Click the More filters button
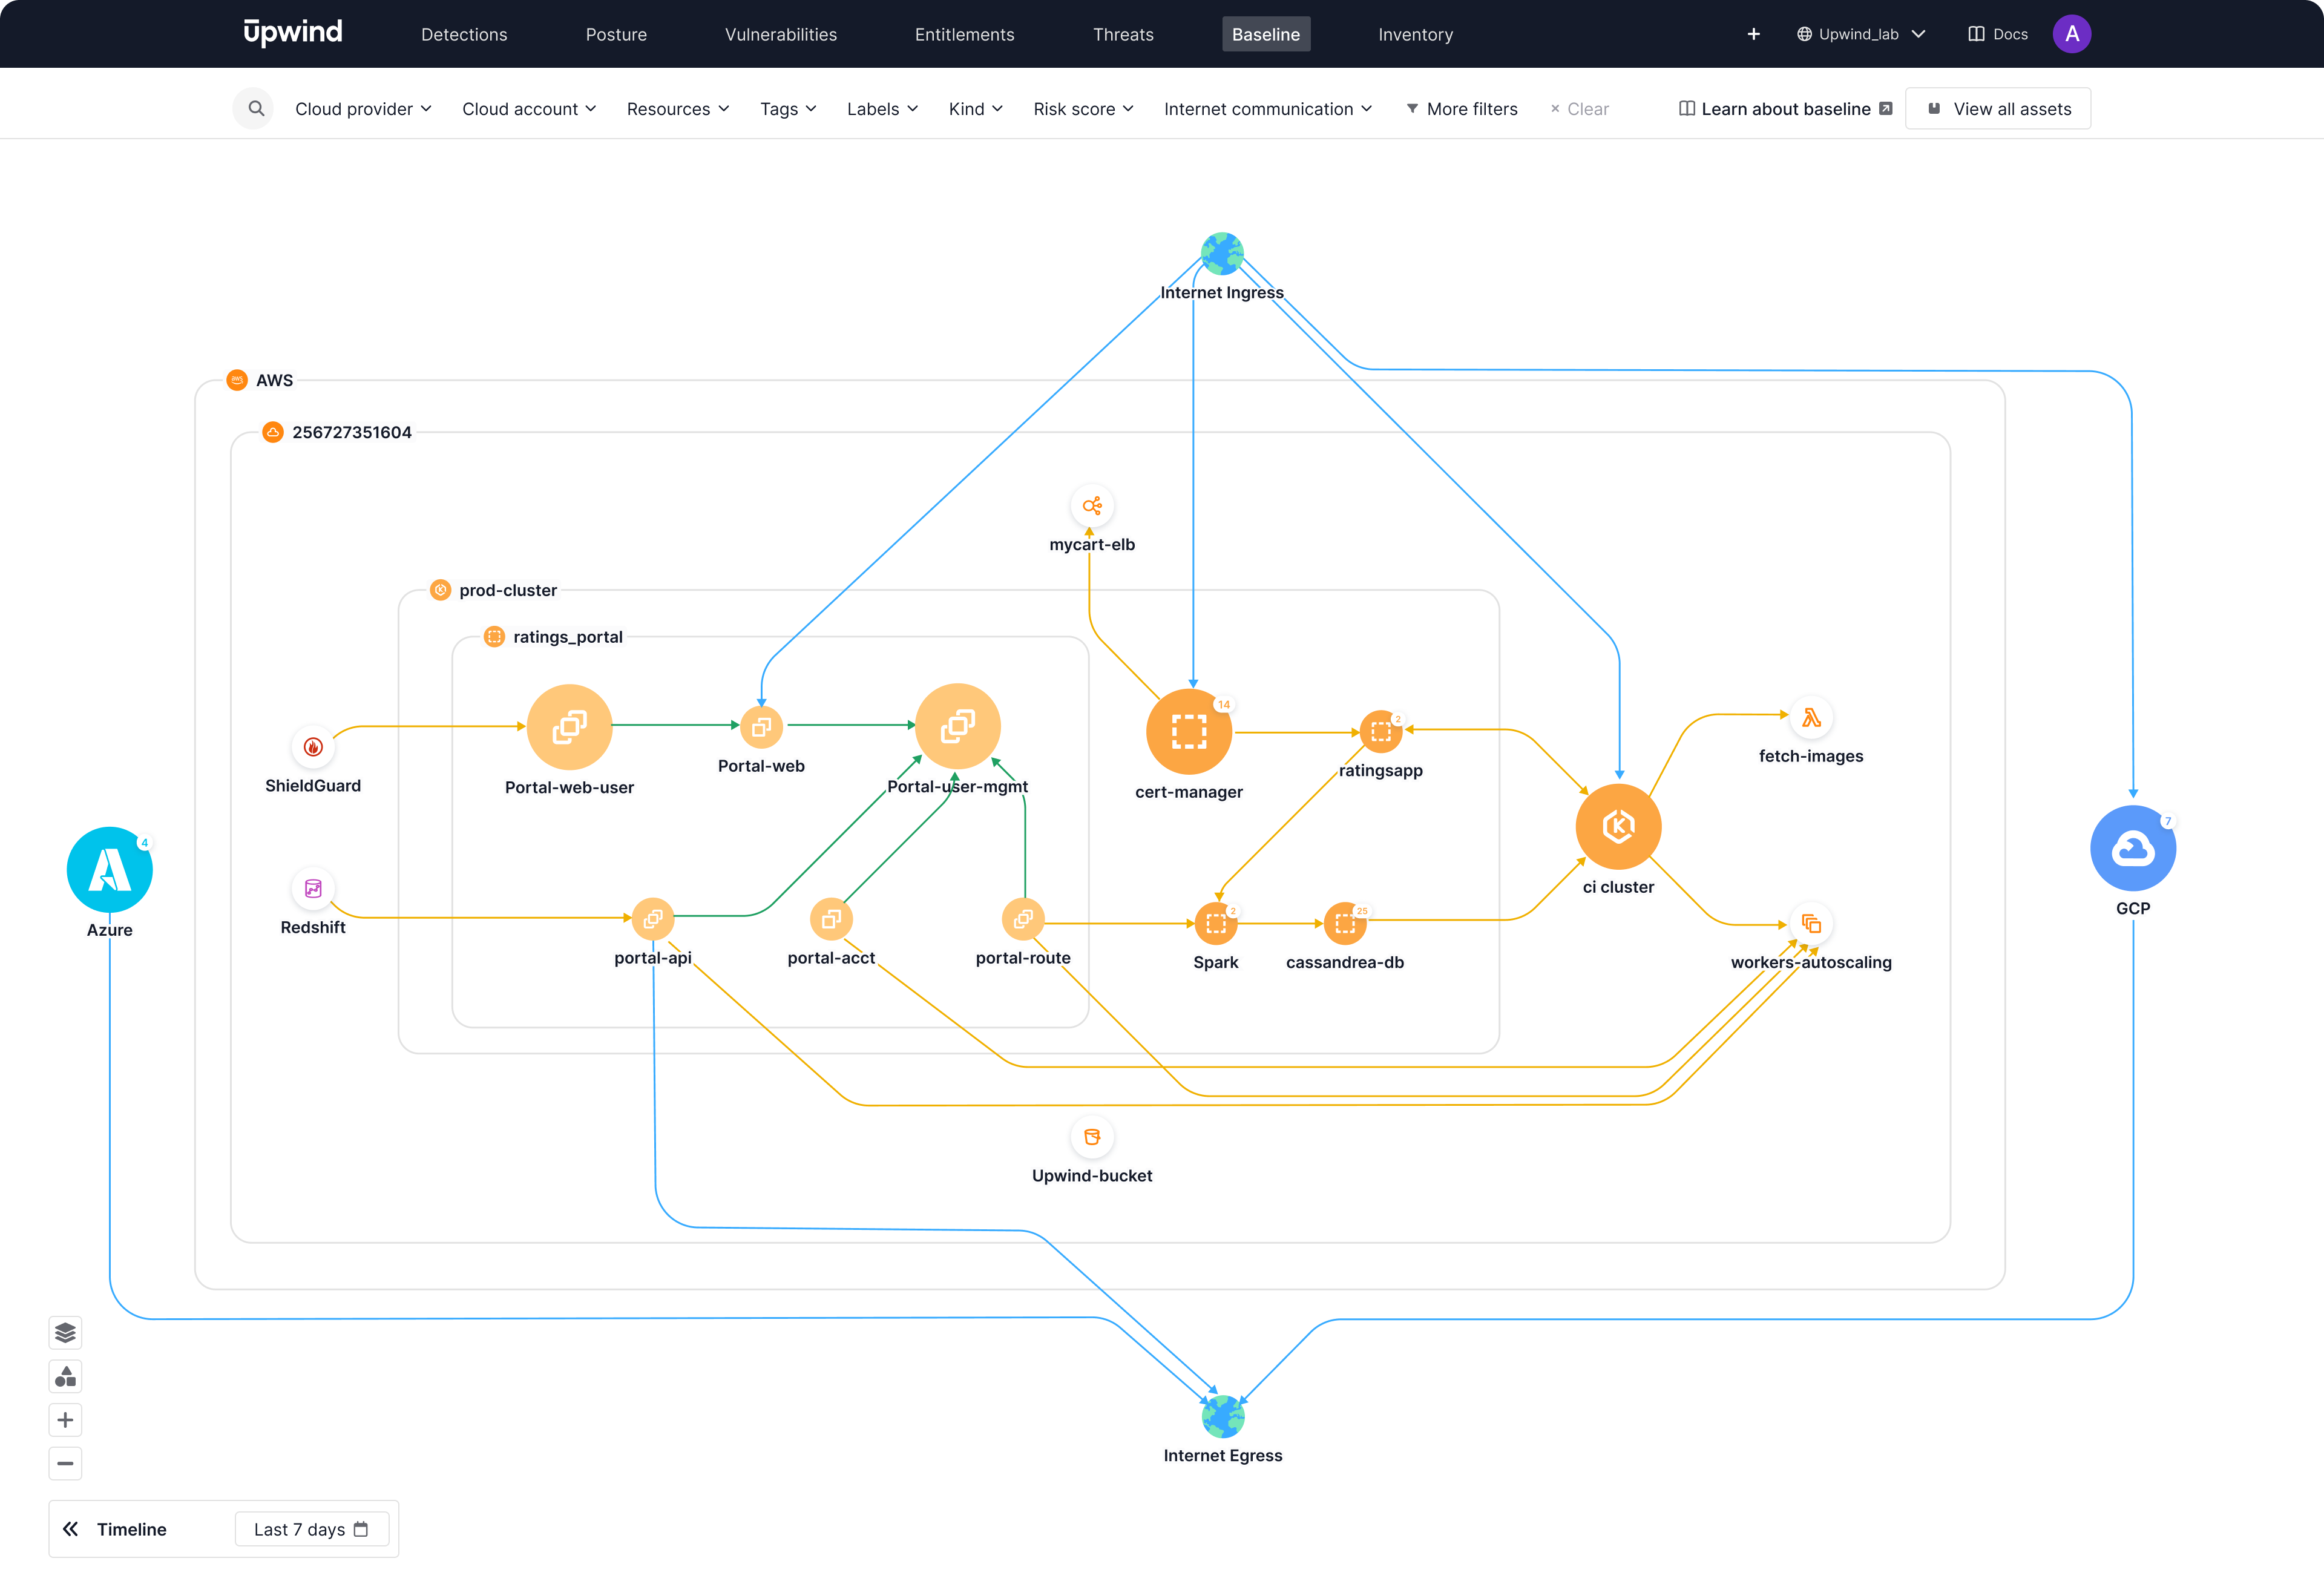This screenshot has width=2324, height=1587. coord(1462,108)
